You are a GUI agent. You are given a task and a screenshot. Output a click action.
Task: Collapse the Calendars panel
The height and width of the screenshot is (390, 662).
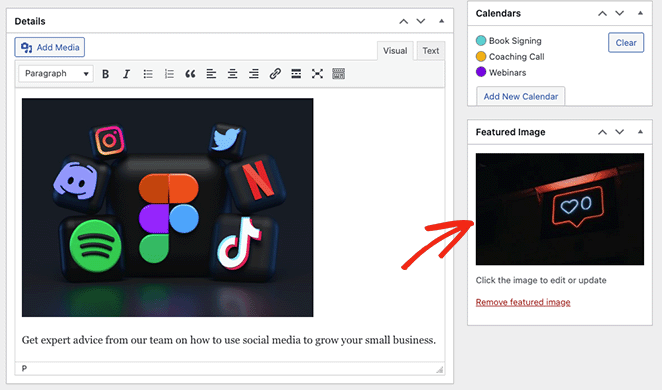point(640,14)
